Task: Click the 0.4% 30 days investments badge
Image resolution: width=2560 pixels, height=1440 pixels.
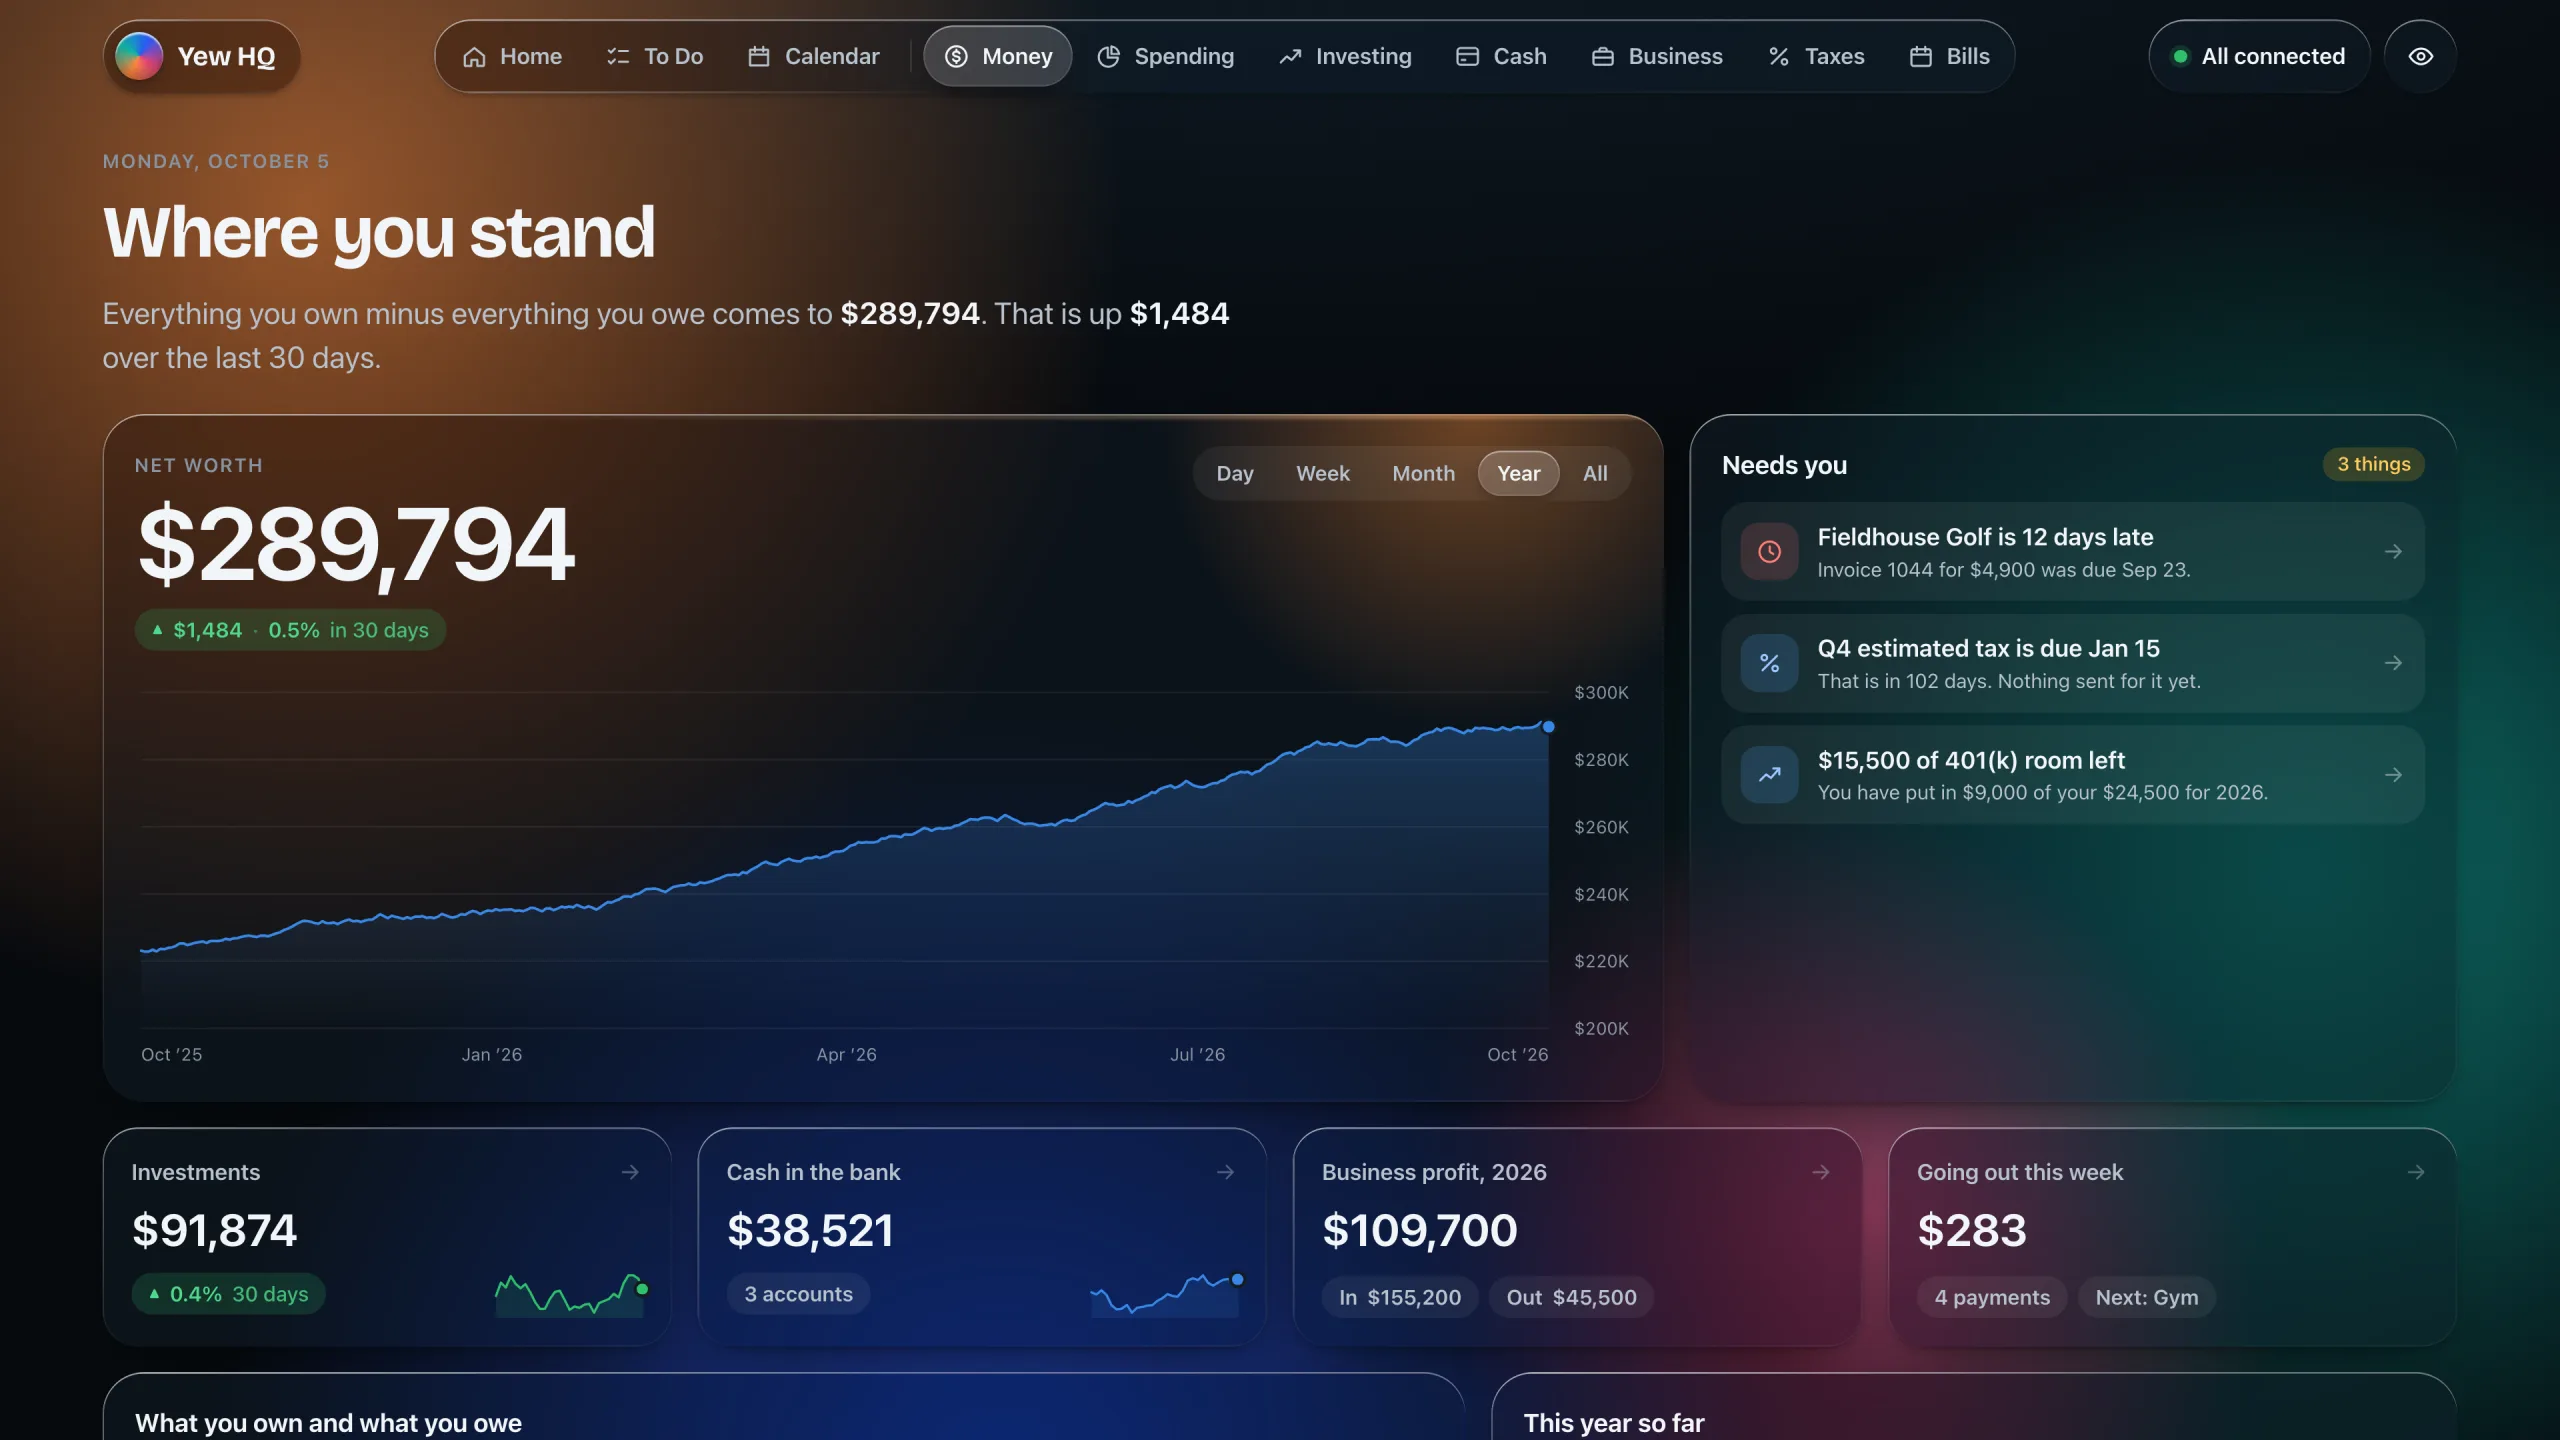Action: click(x=228, y=1294)
